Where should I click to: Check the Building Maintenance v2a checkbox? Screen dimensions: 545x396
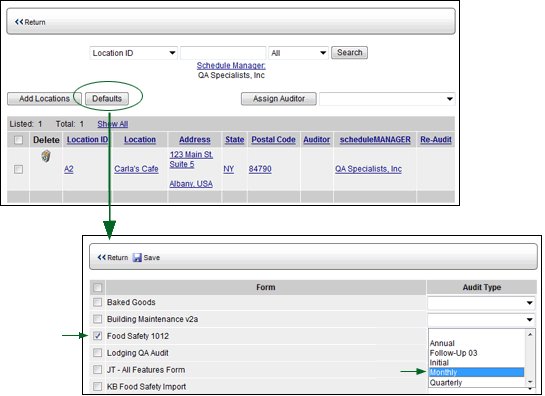point(98,319)
